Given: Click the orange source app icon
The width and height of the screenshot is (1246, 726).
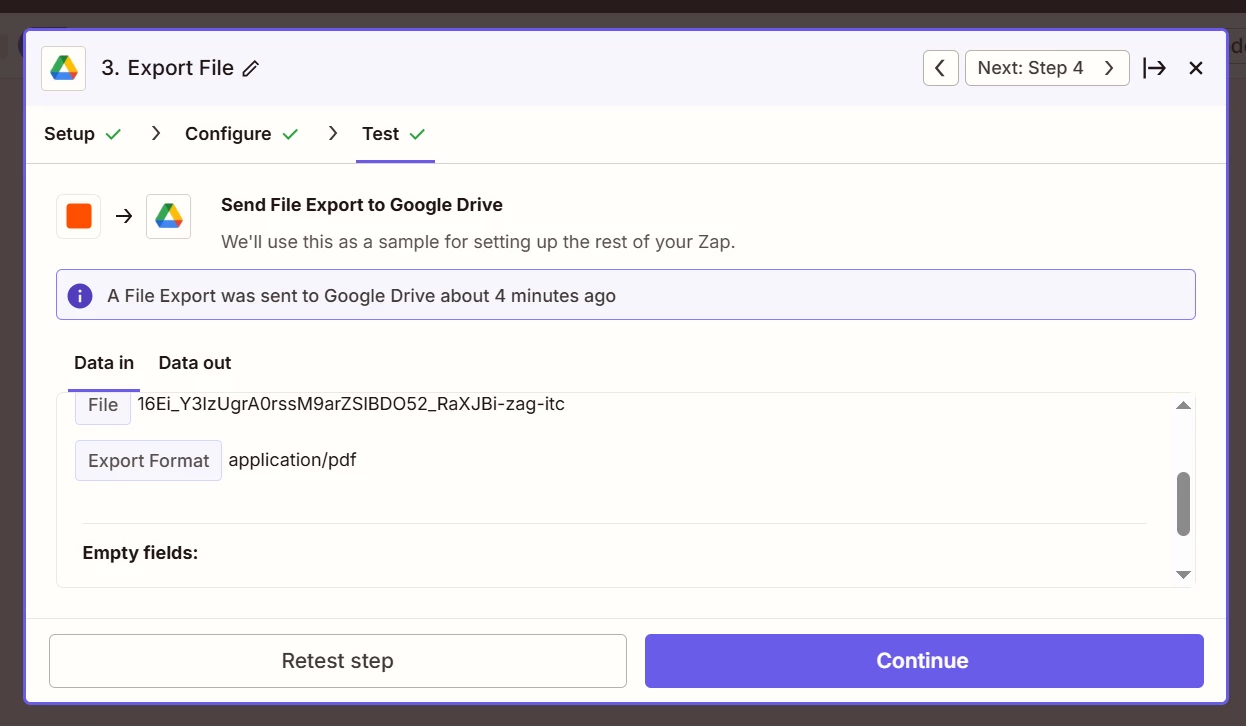Looking at the screenshot, I should tap(79, 216).
